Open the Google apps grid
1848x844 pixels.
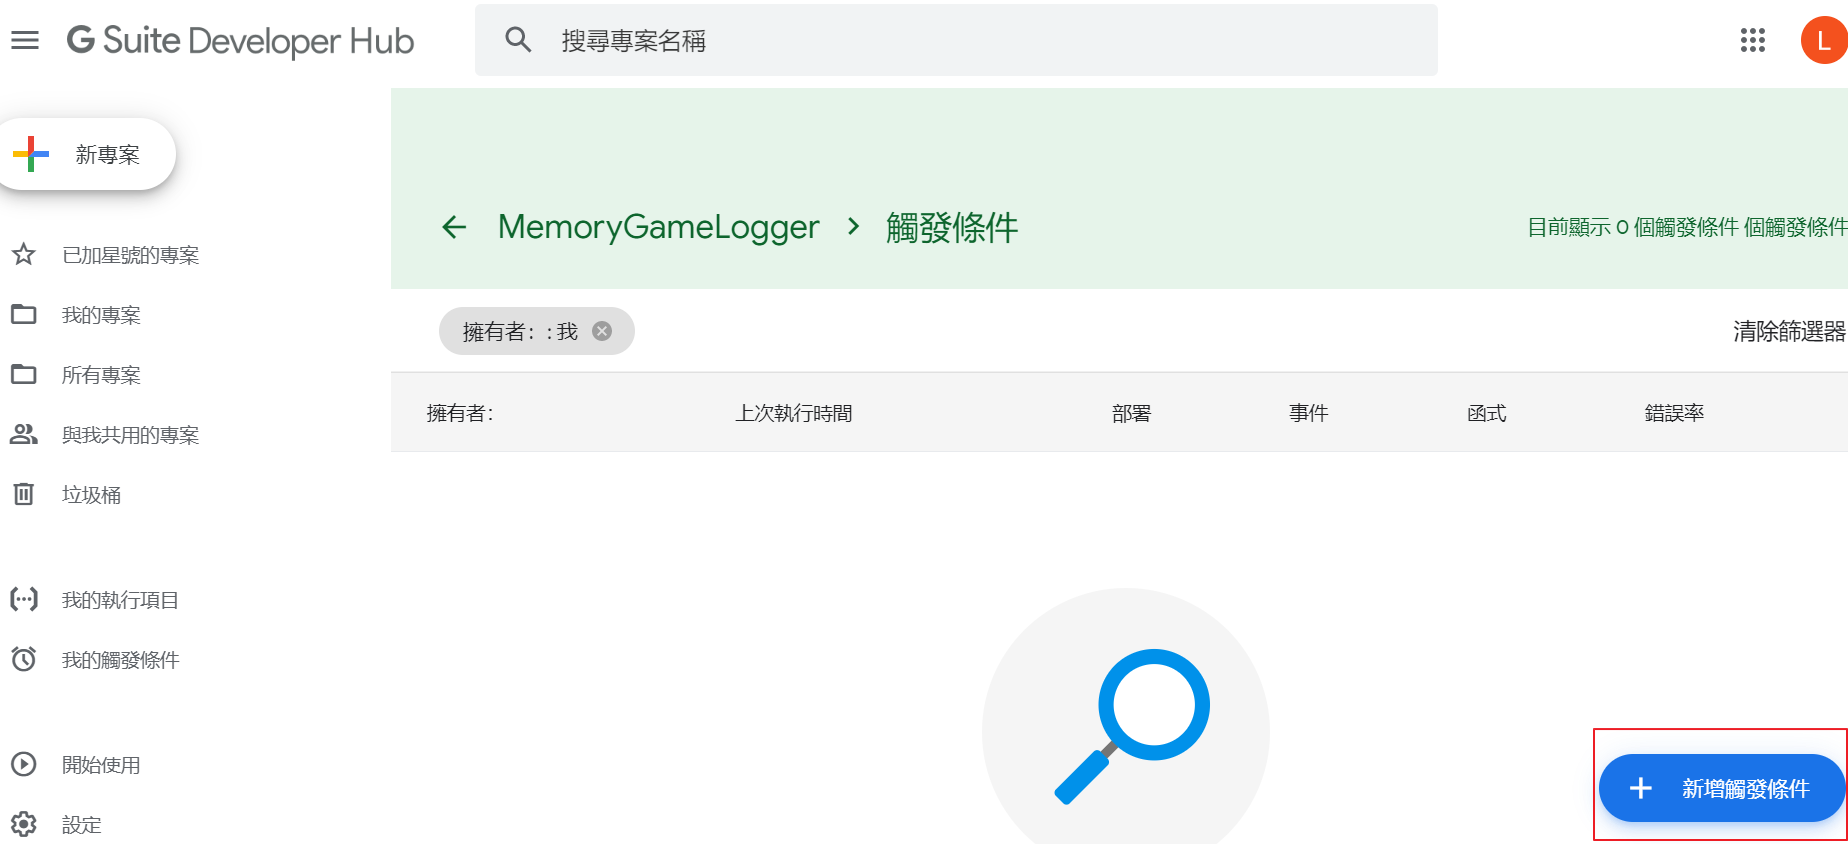tap(1753, 40)
